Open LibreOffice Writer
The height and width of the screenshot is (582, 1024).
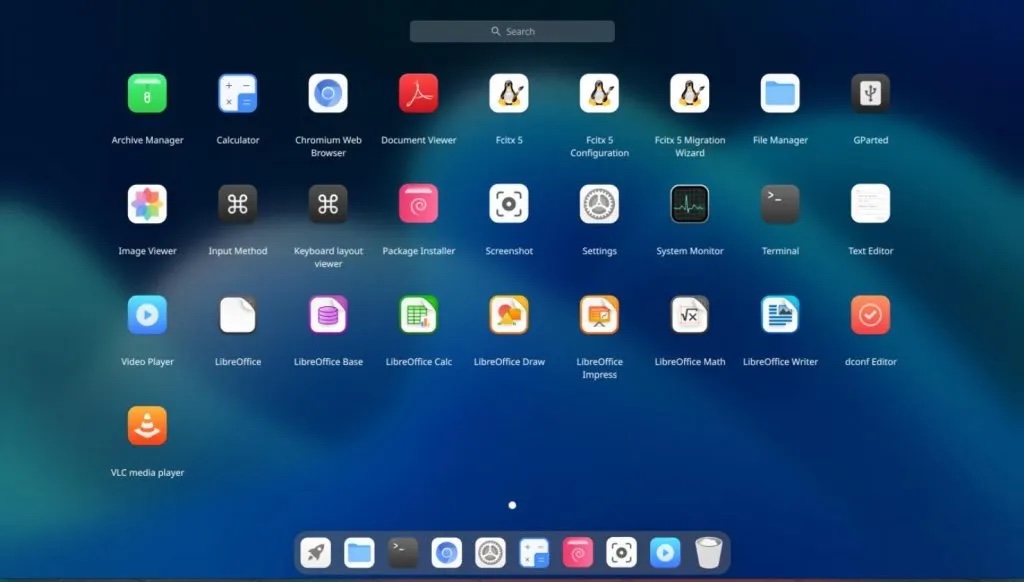point(780,315)
